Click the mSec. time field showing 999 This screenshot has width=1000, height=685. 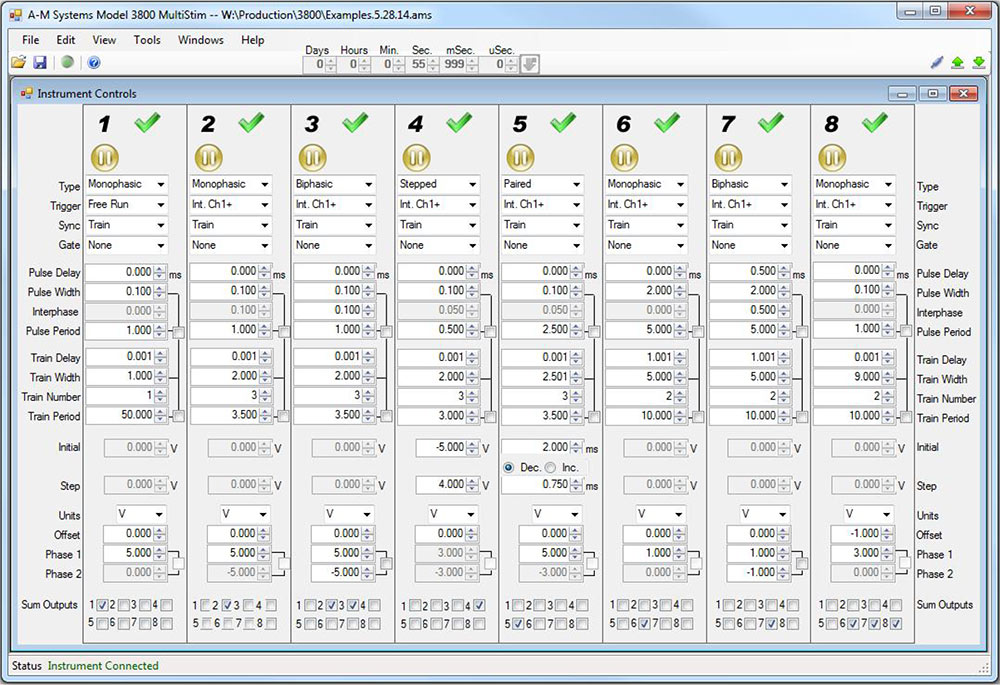(459, 64)
